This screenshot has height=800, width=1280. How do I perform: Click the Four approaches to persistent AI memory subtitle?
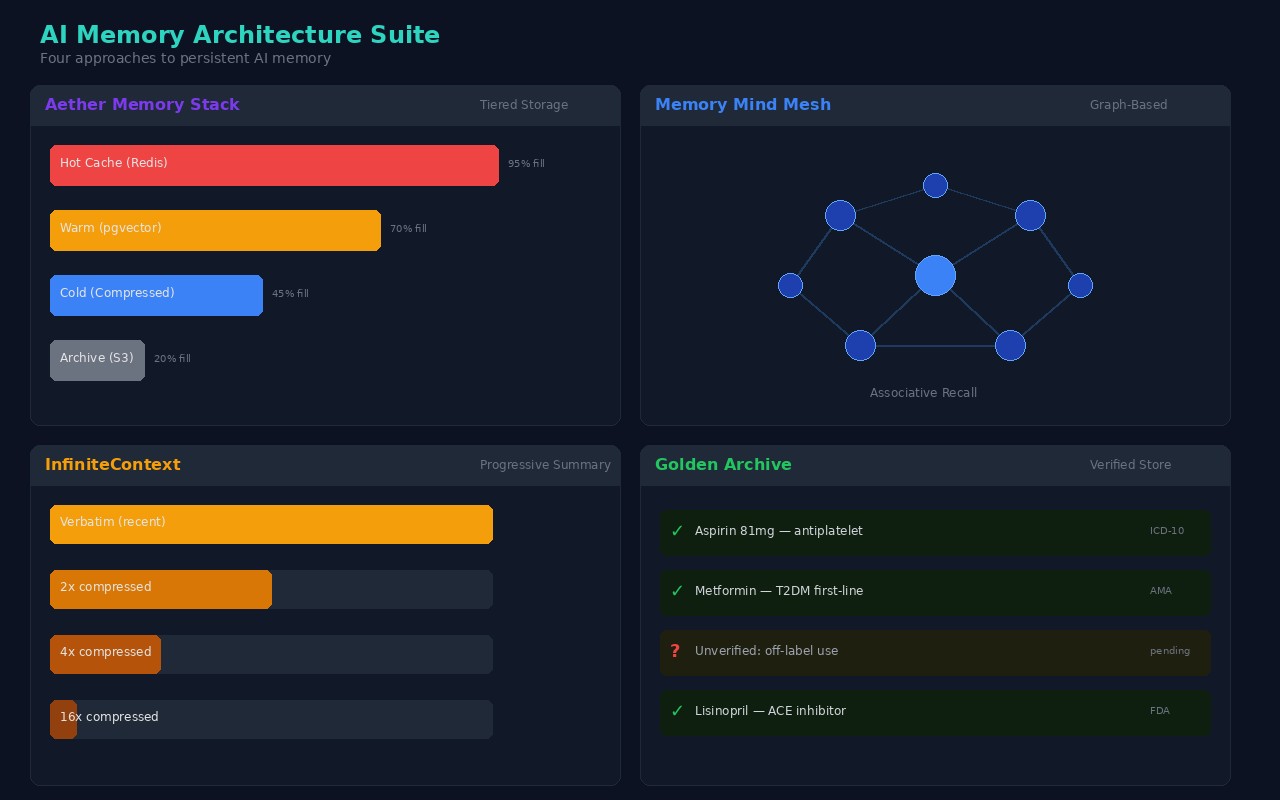[185, 58]
